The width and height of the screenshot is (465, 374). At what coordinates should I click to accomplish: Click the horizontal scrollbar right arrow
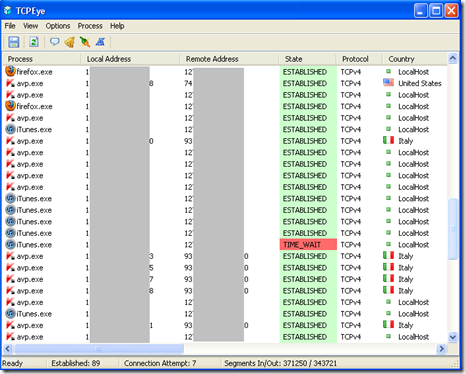pyautogui.click(x=442, y=349)
